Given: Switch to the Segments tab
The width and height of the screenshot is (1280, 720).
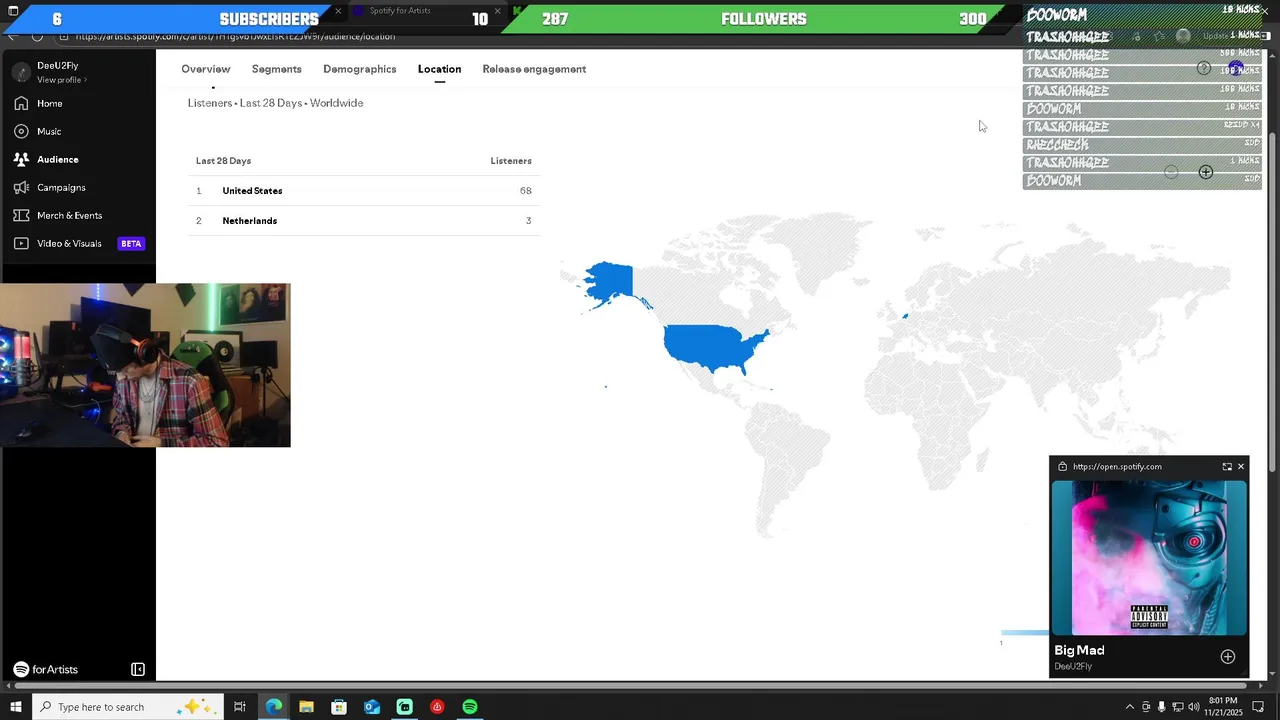Looking at the screenshot, I should point(277,69).
